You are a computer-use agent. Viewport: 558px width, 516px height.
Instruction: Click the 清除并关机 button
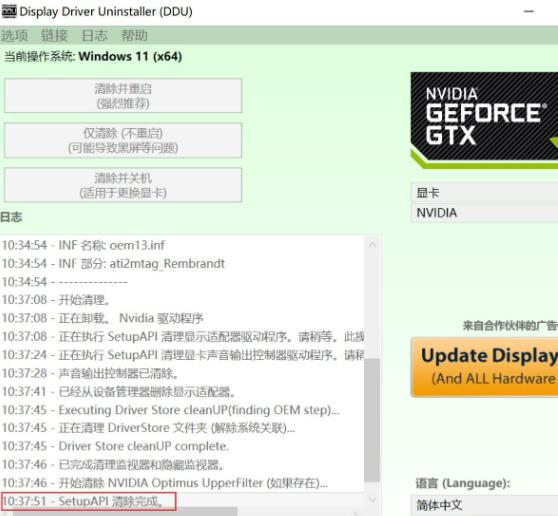tap(123, 185)
